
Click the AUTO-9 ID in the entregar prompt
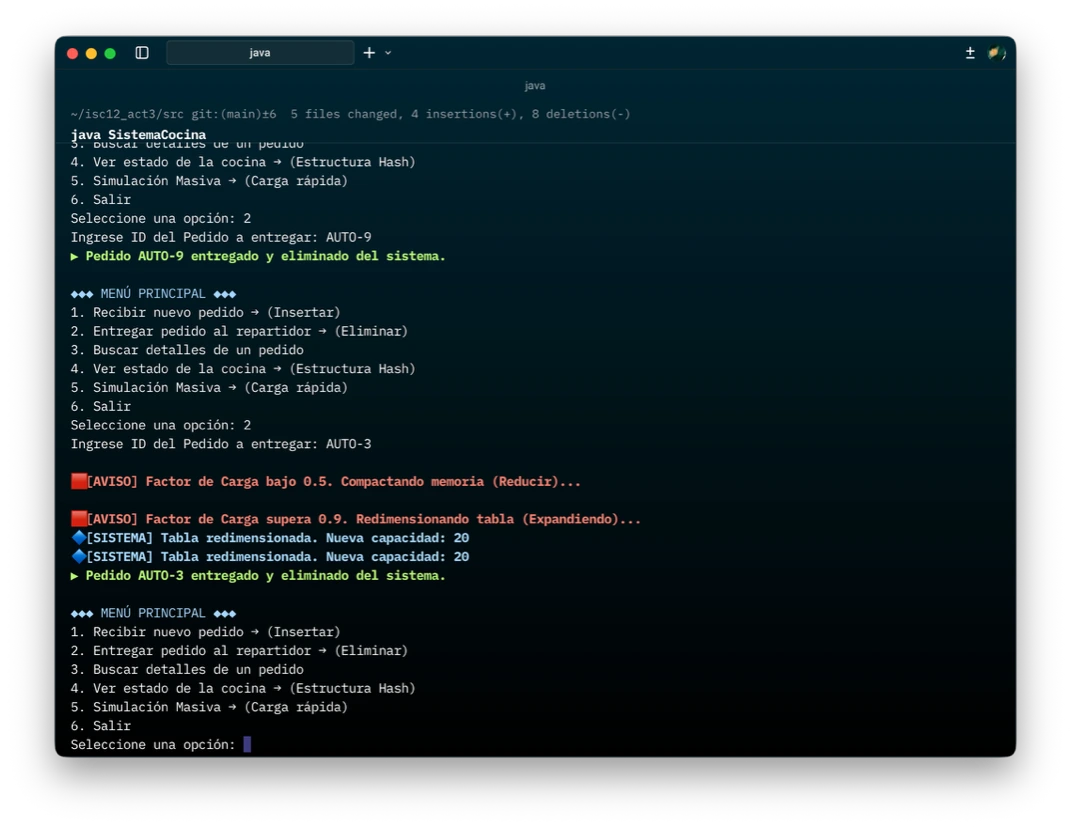349,237
